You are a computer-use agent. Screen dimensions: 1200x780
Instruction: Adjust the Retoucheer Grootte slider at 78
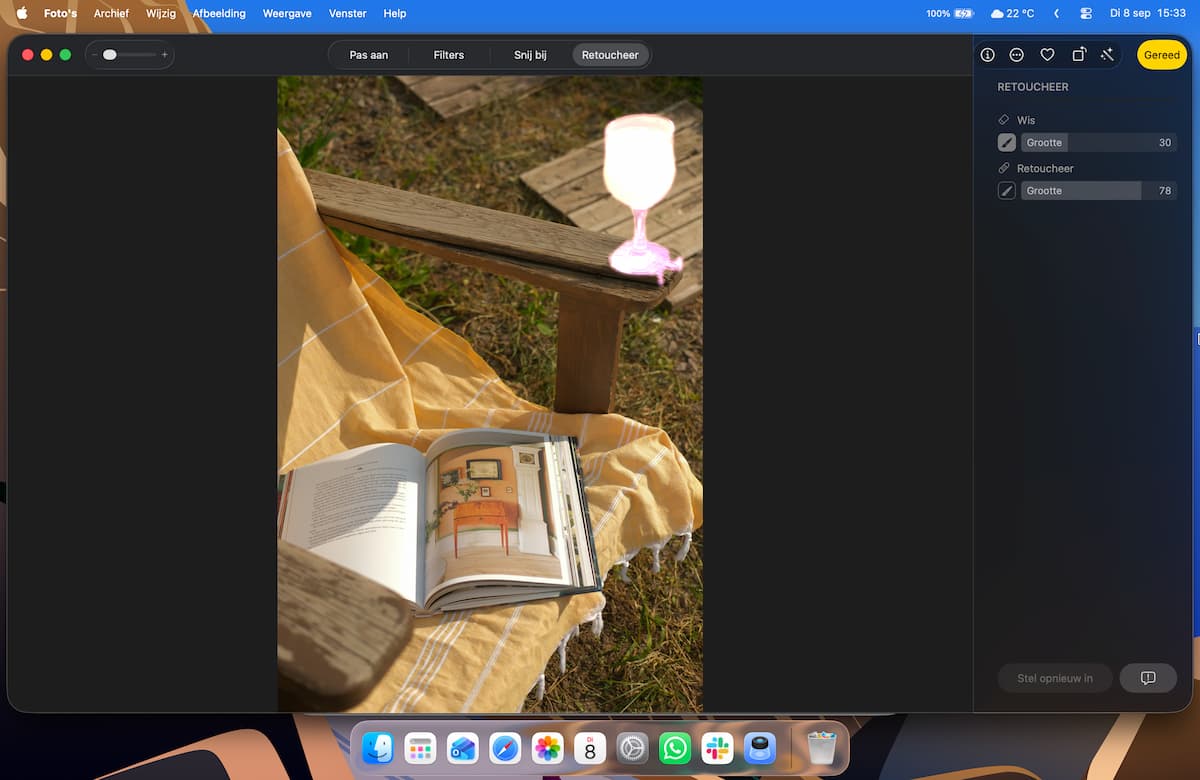click(1099, 191)
